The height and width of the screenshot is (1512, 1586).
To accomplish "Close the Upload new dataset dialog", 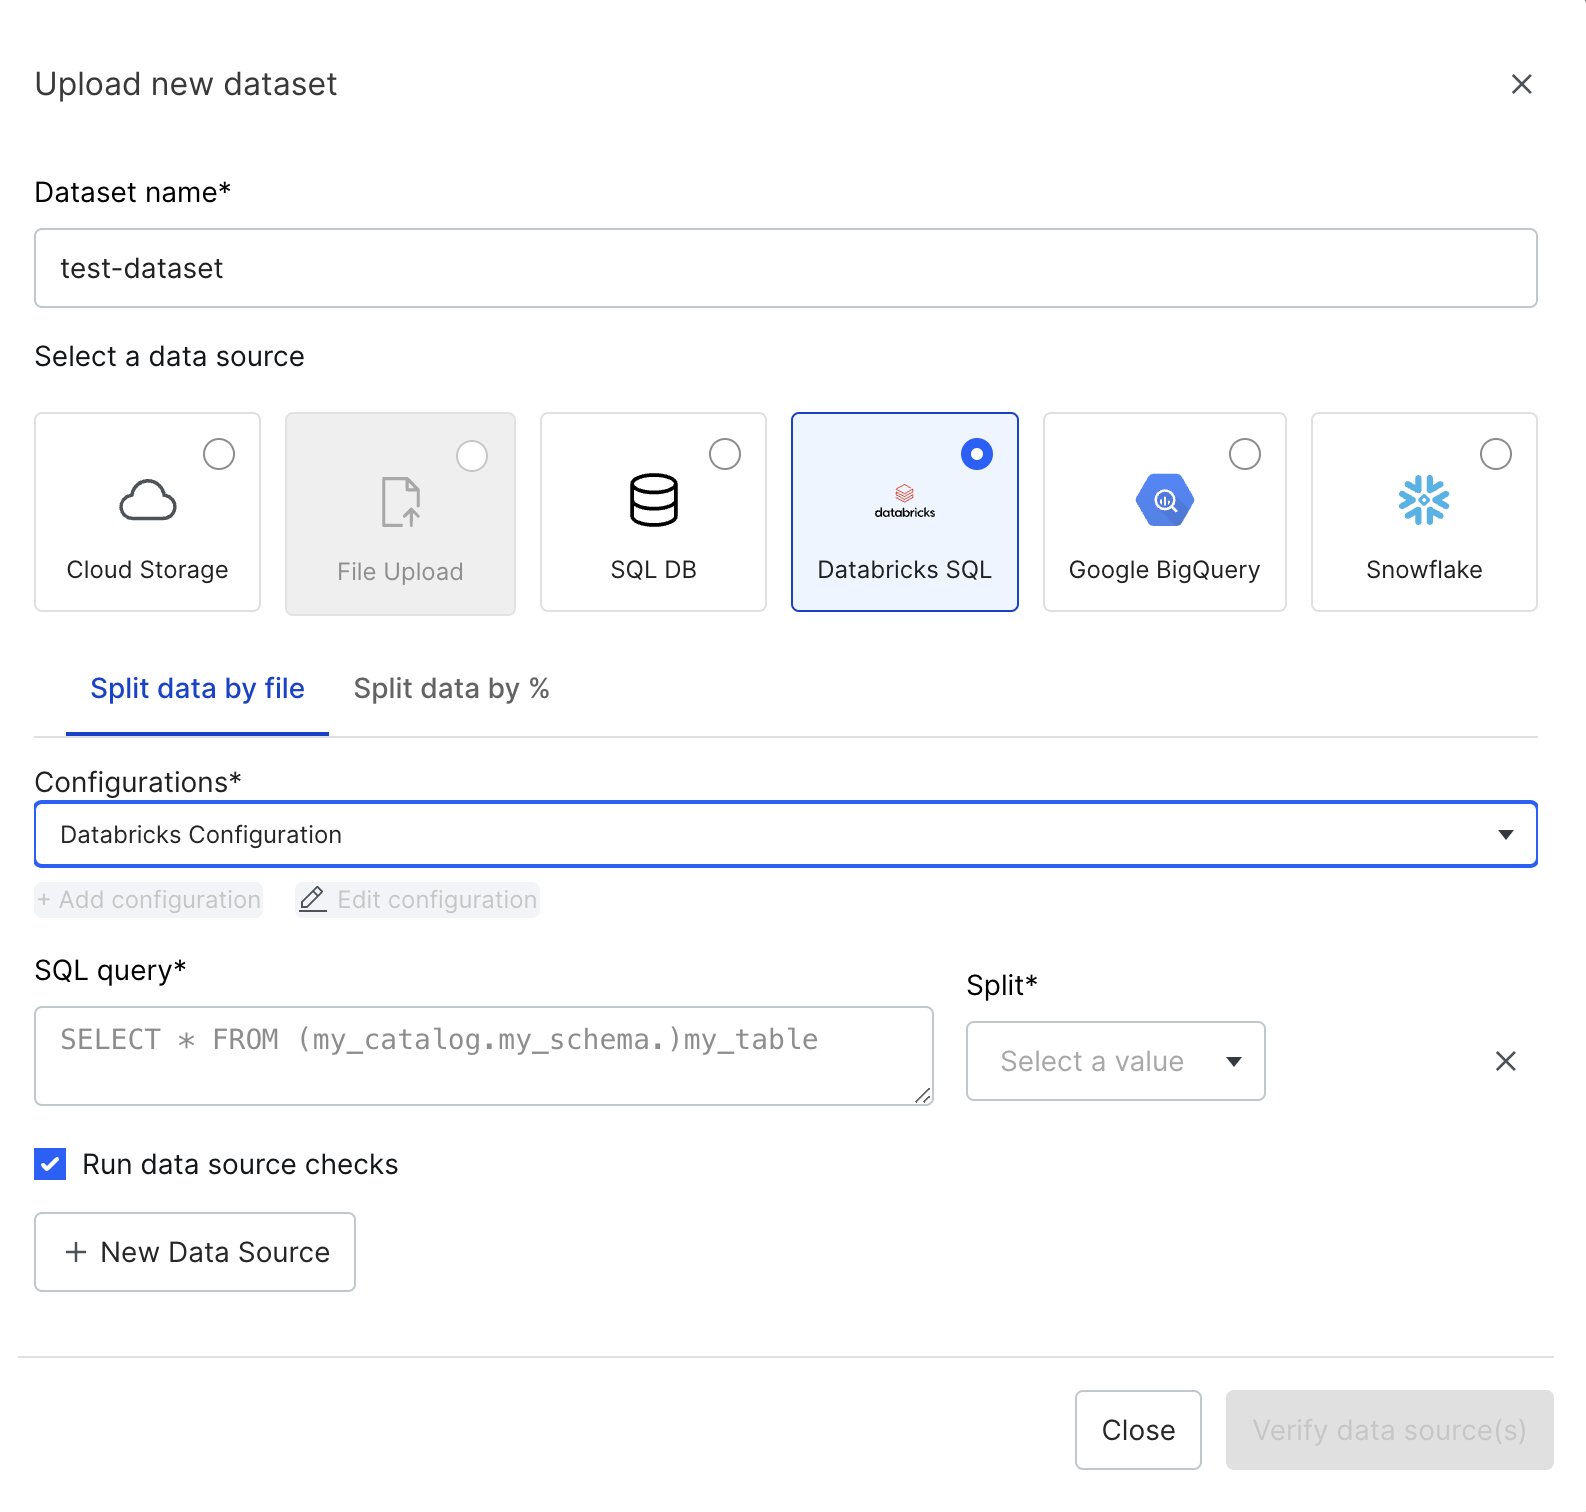I will coord(1522,84).
